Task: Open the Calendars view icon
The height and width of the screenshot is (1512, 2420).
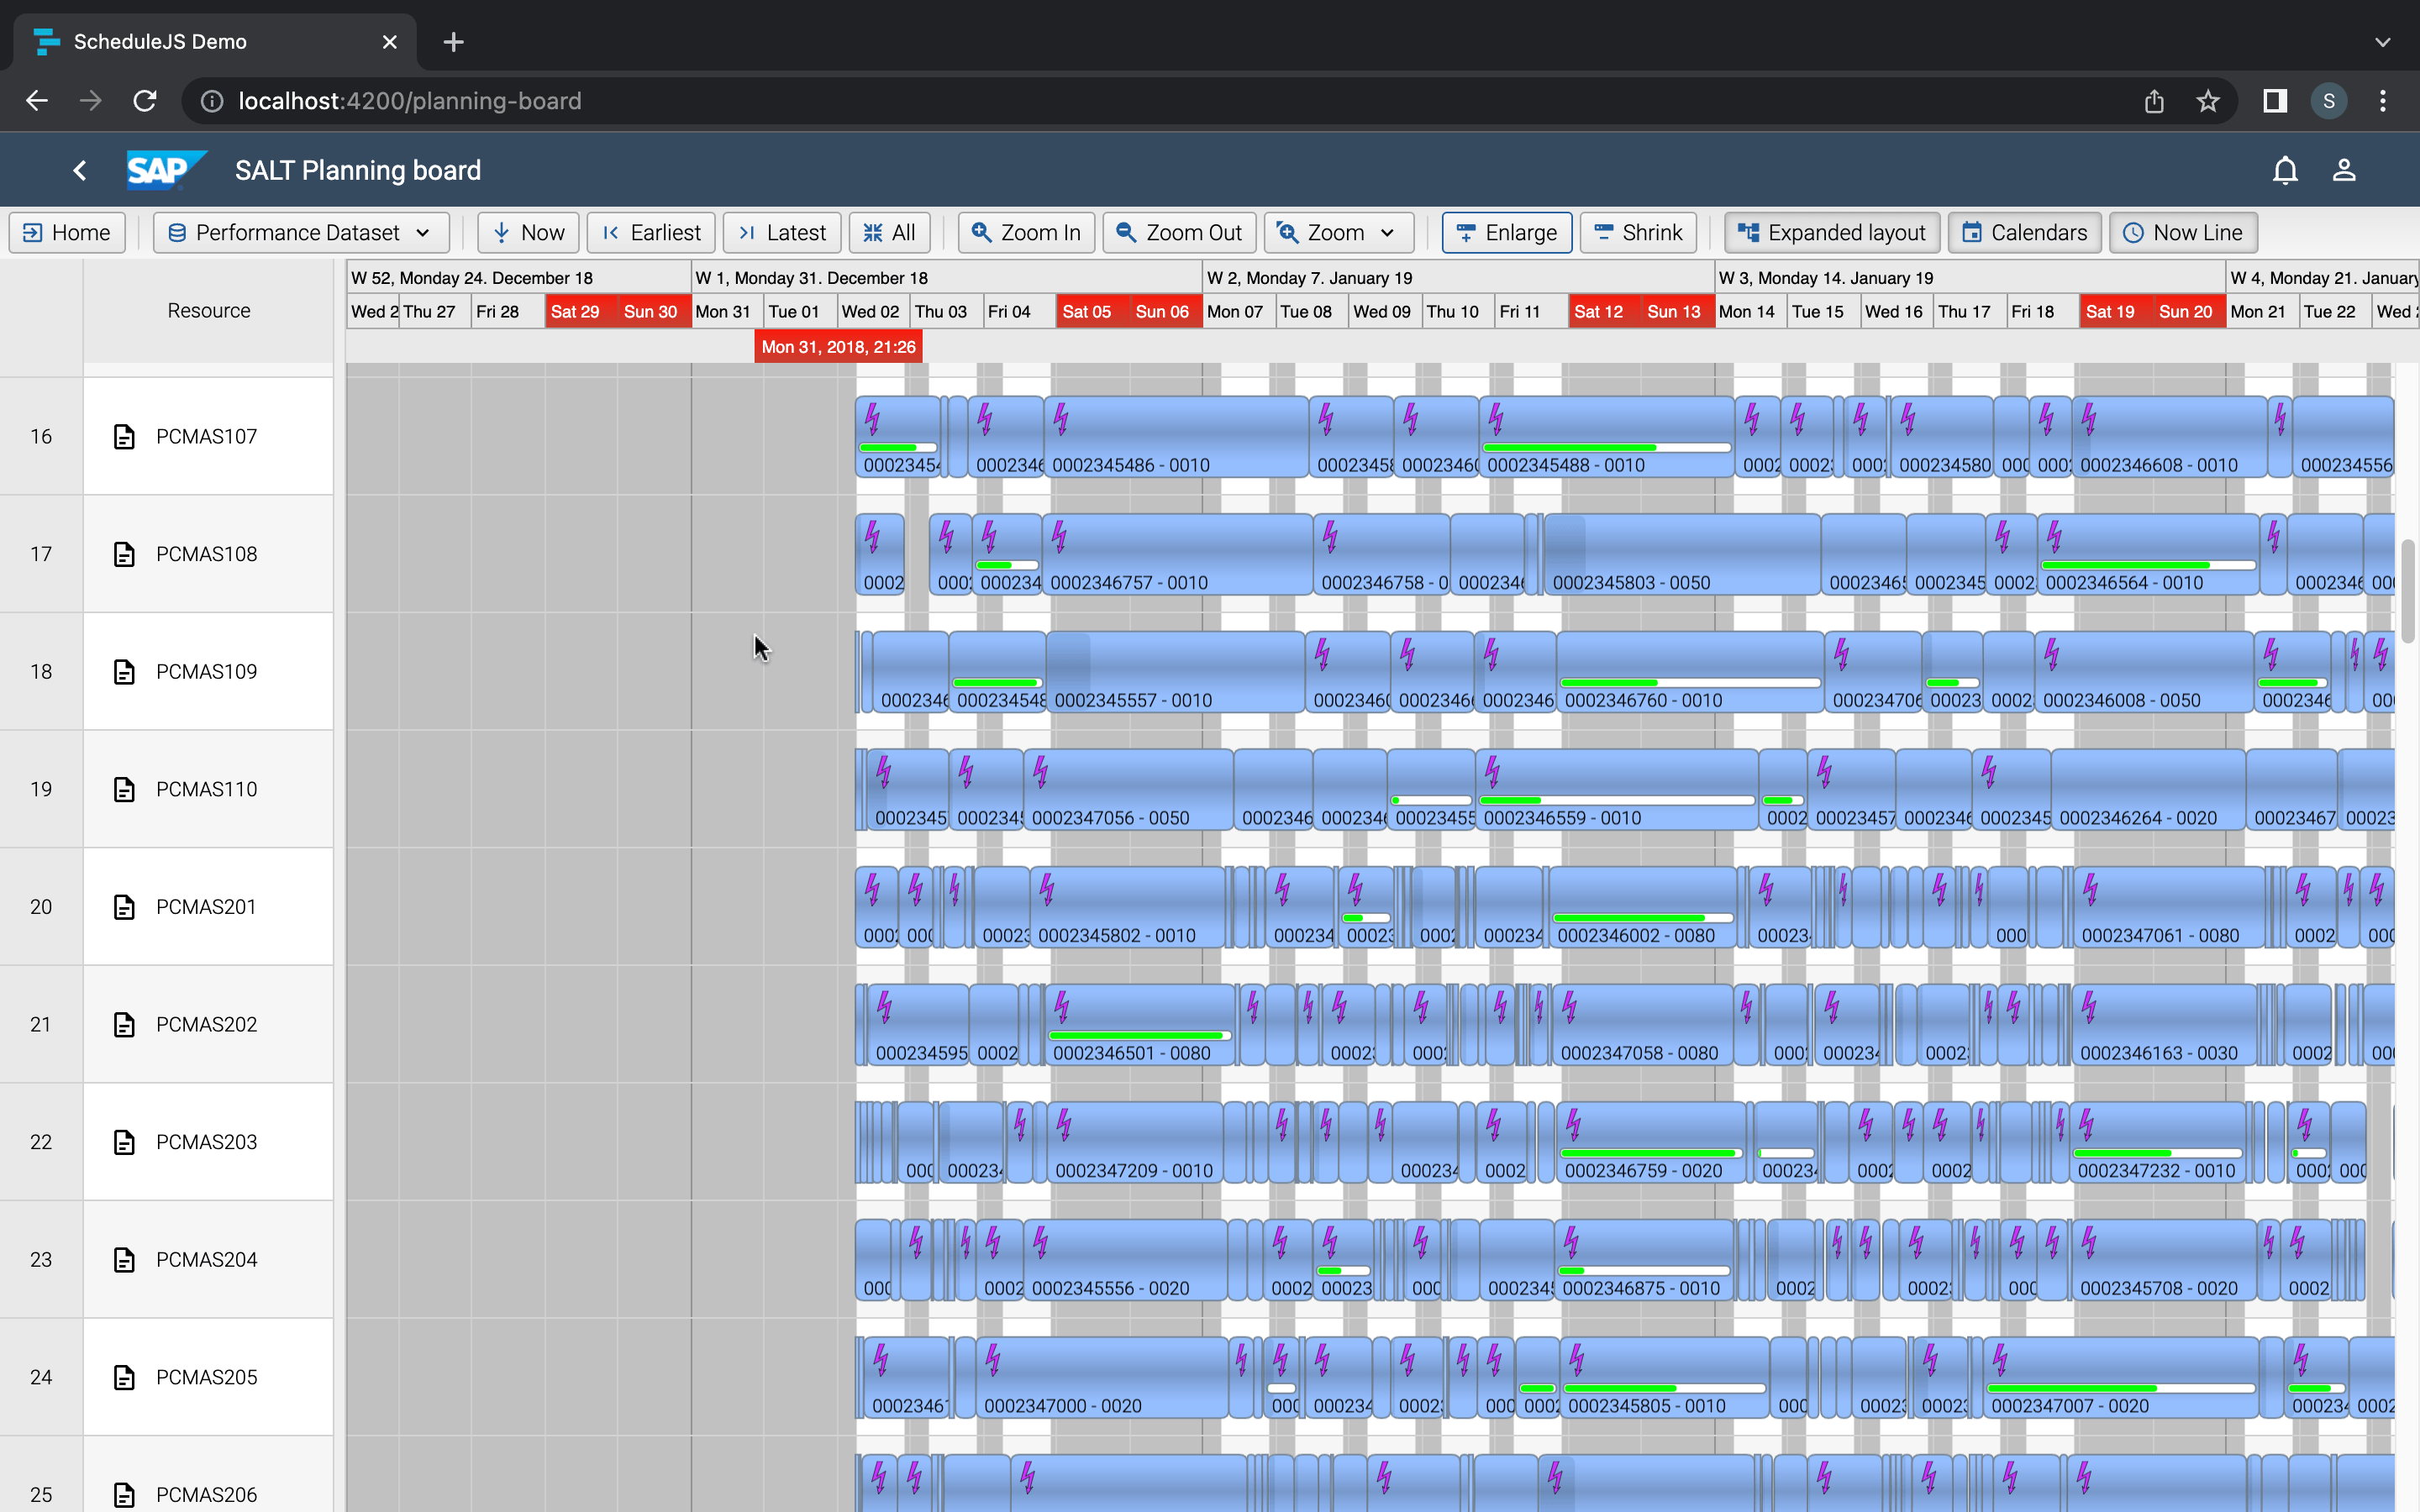Action: 1973,232
